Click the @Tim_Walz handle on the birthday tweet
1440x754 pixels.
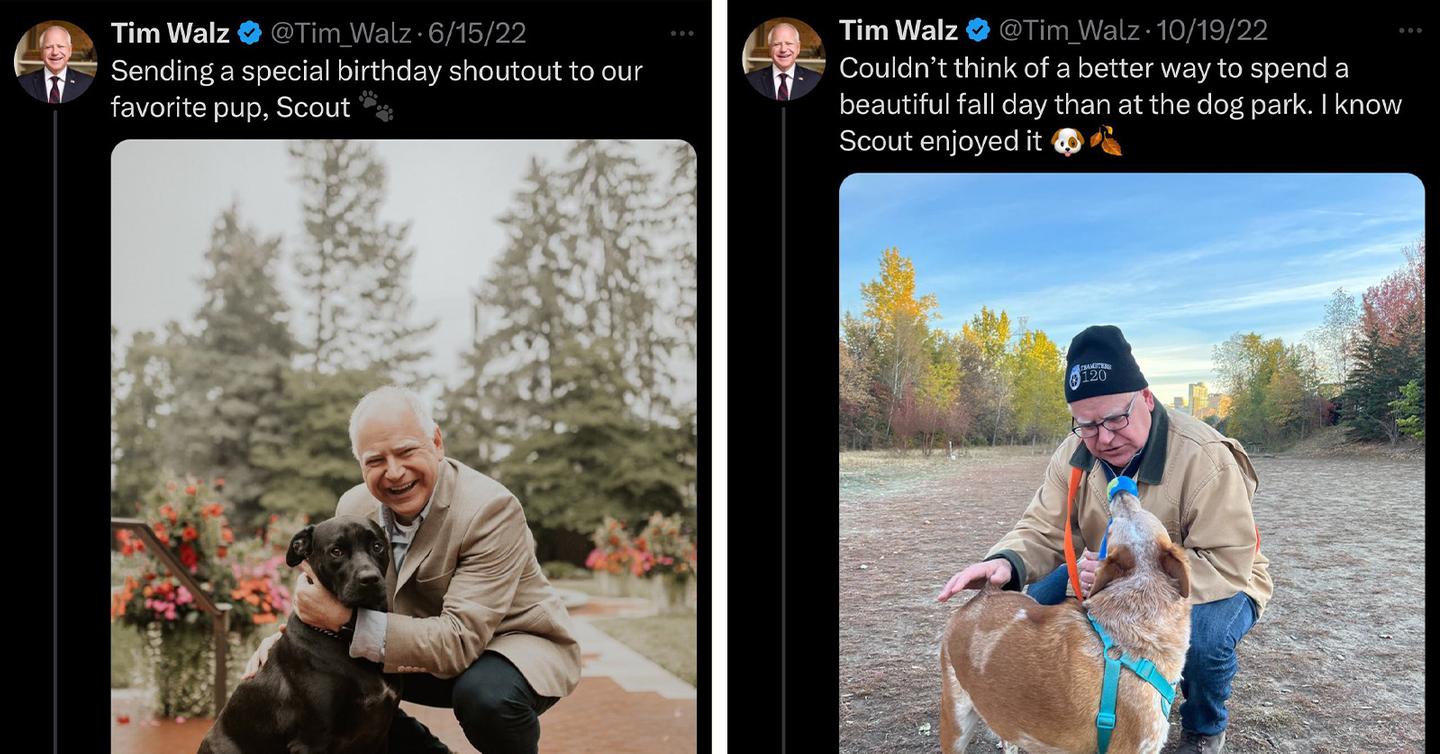pos(340,31)
